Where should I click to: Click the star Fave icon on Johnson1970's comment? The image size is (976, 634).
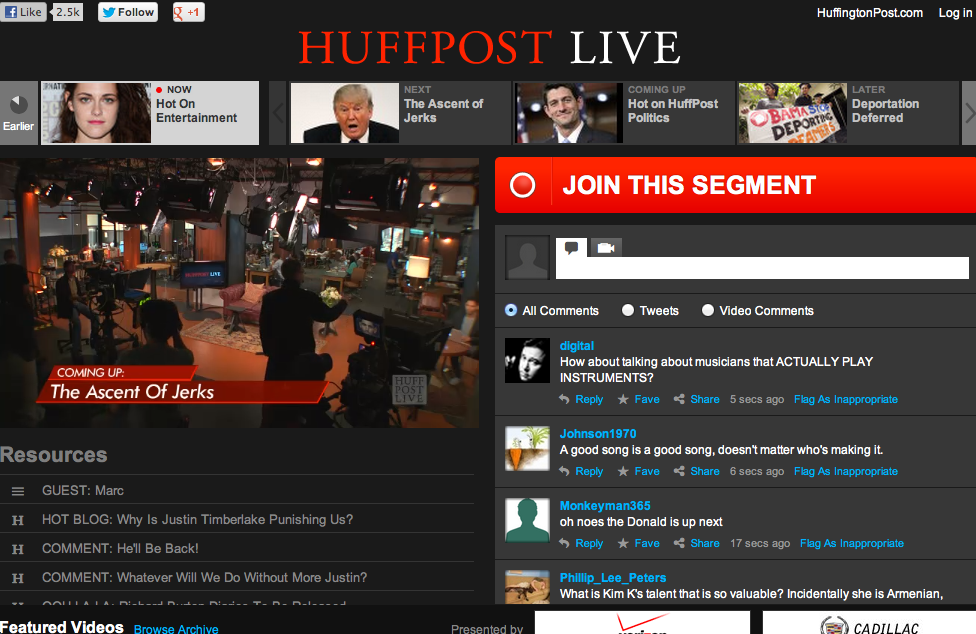tap(623, 472)
